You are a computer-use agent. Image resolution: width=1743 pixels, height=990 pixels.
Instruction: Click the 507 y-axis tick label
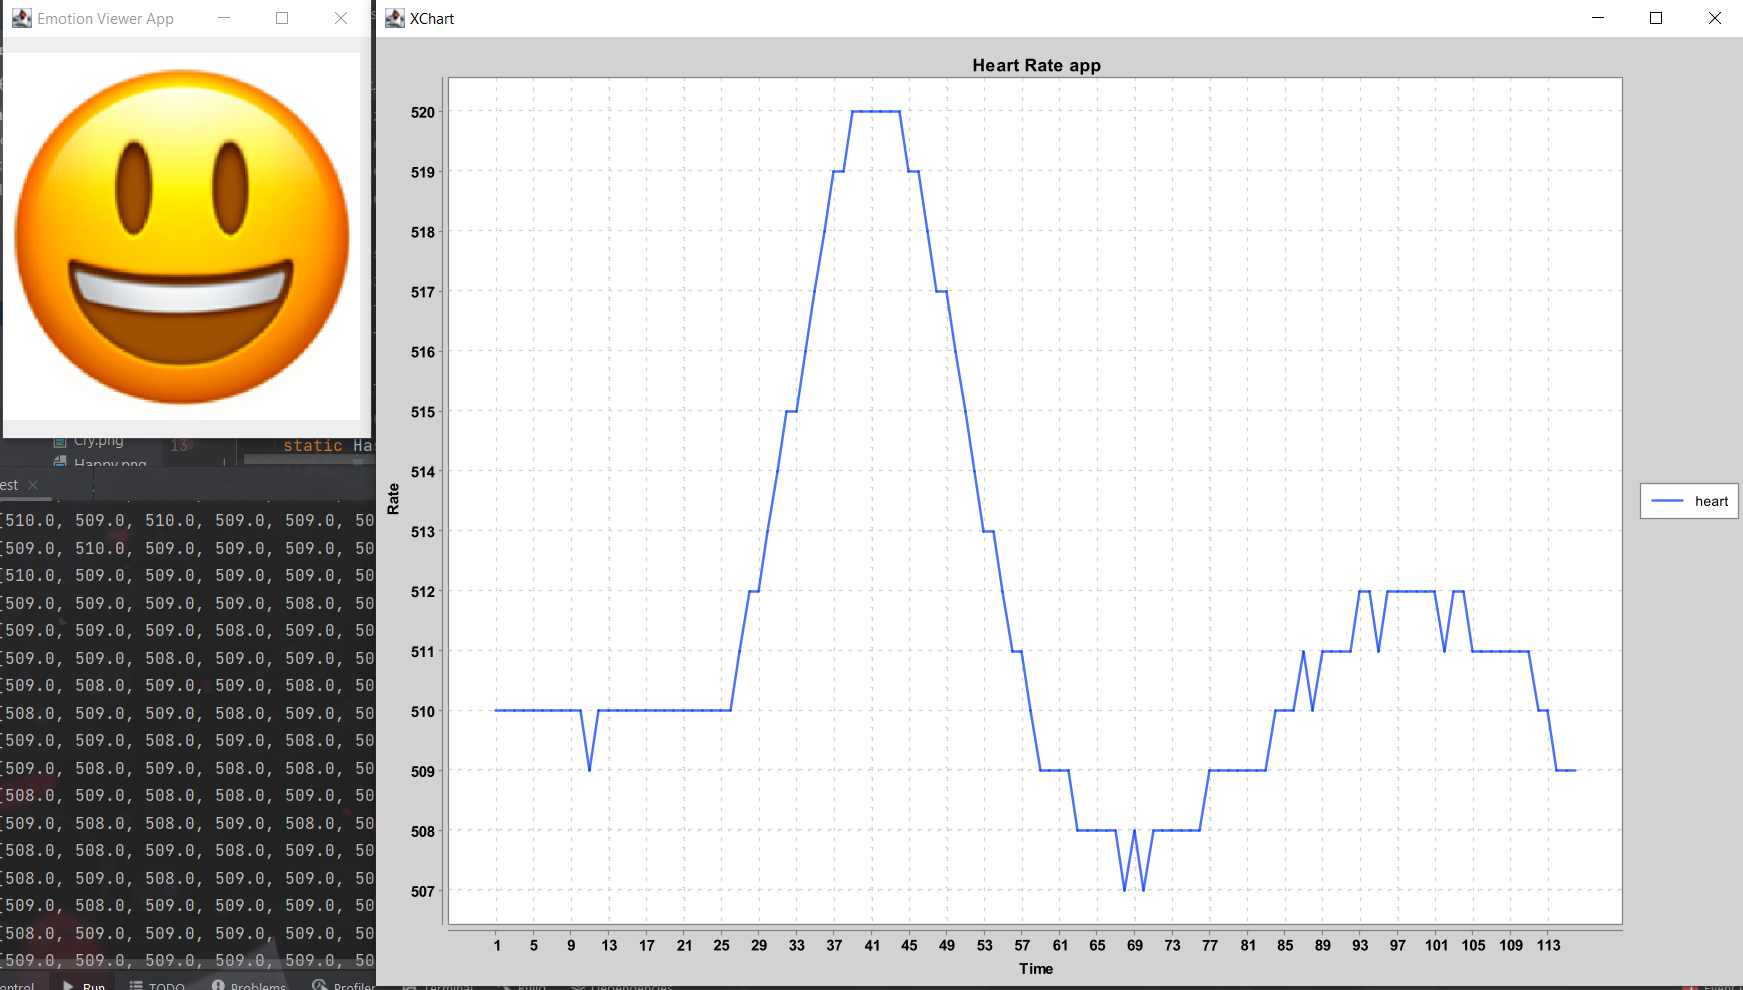[x=423, y=891]
